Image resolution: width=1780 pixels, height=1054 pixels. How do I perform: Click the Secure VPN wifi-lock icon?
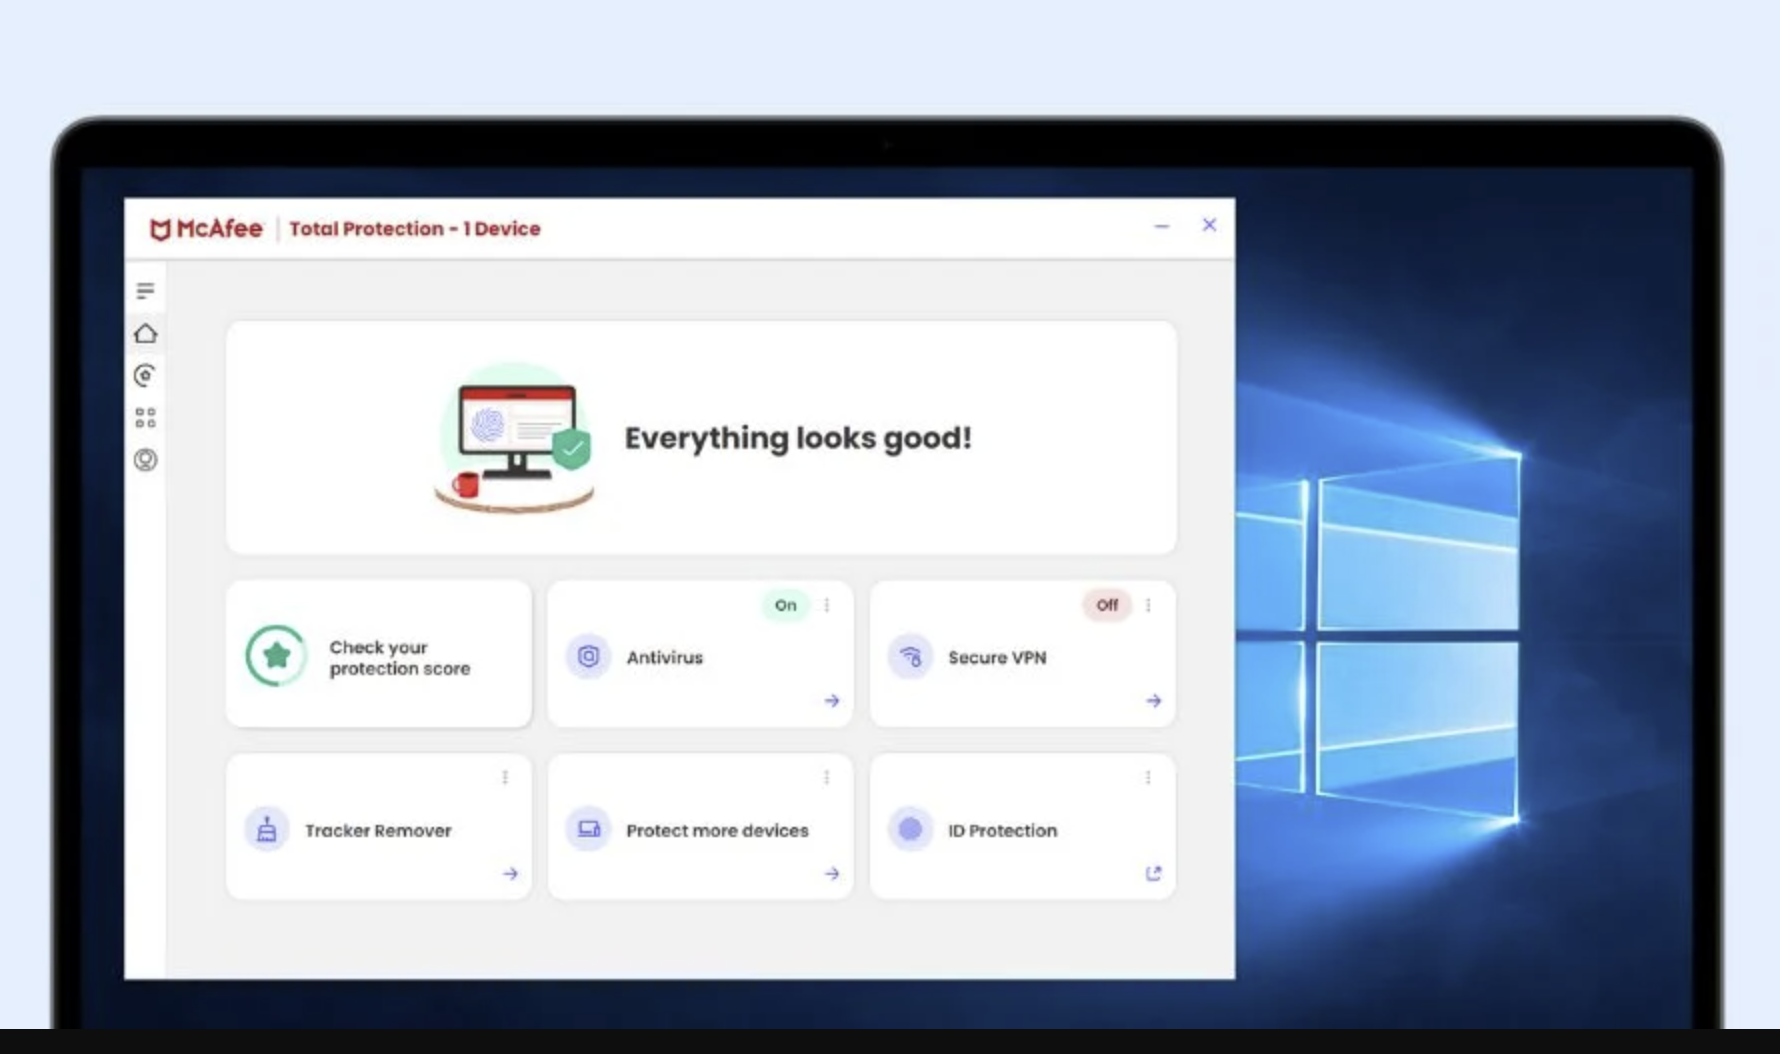(x=910, y=657)
